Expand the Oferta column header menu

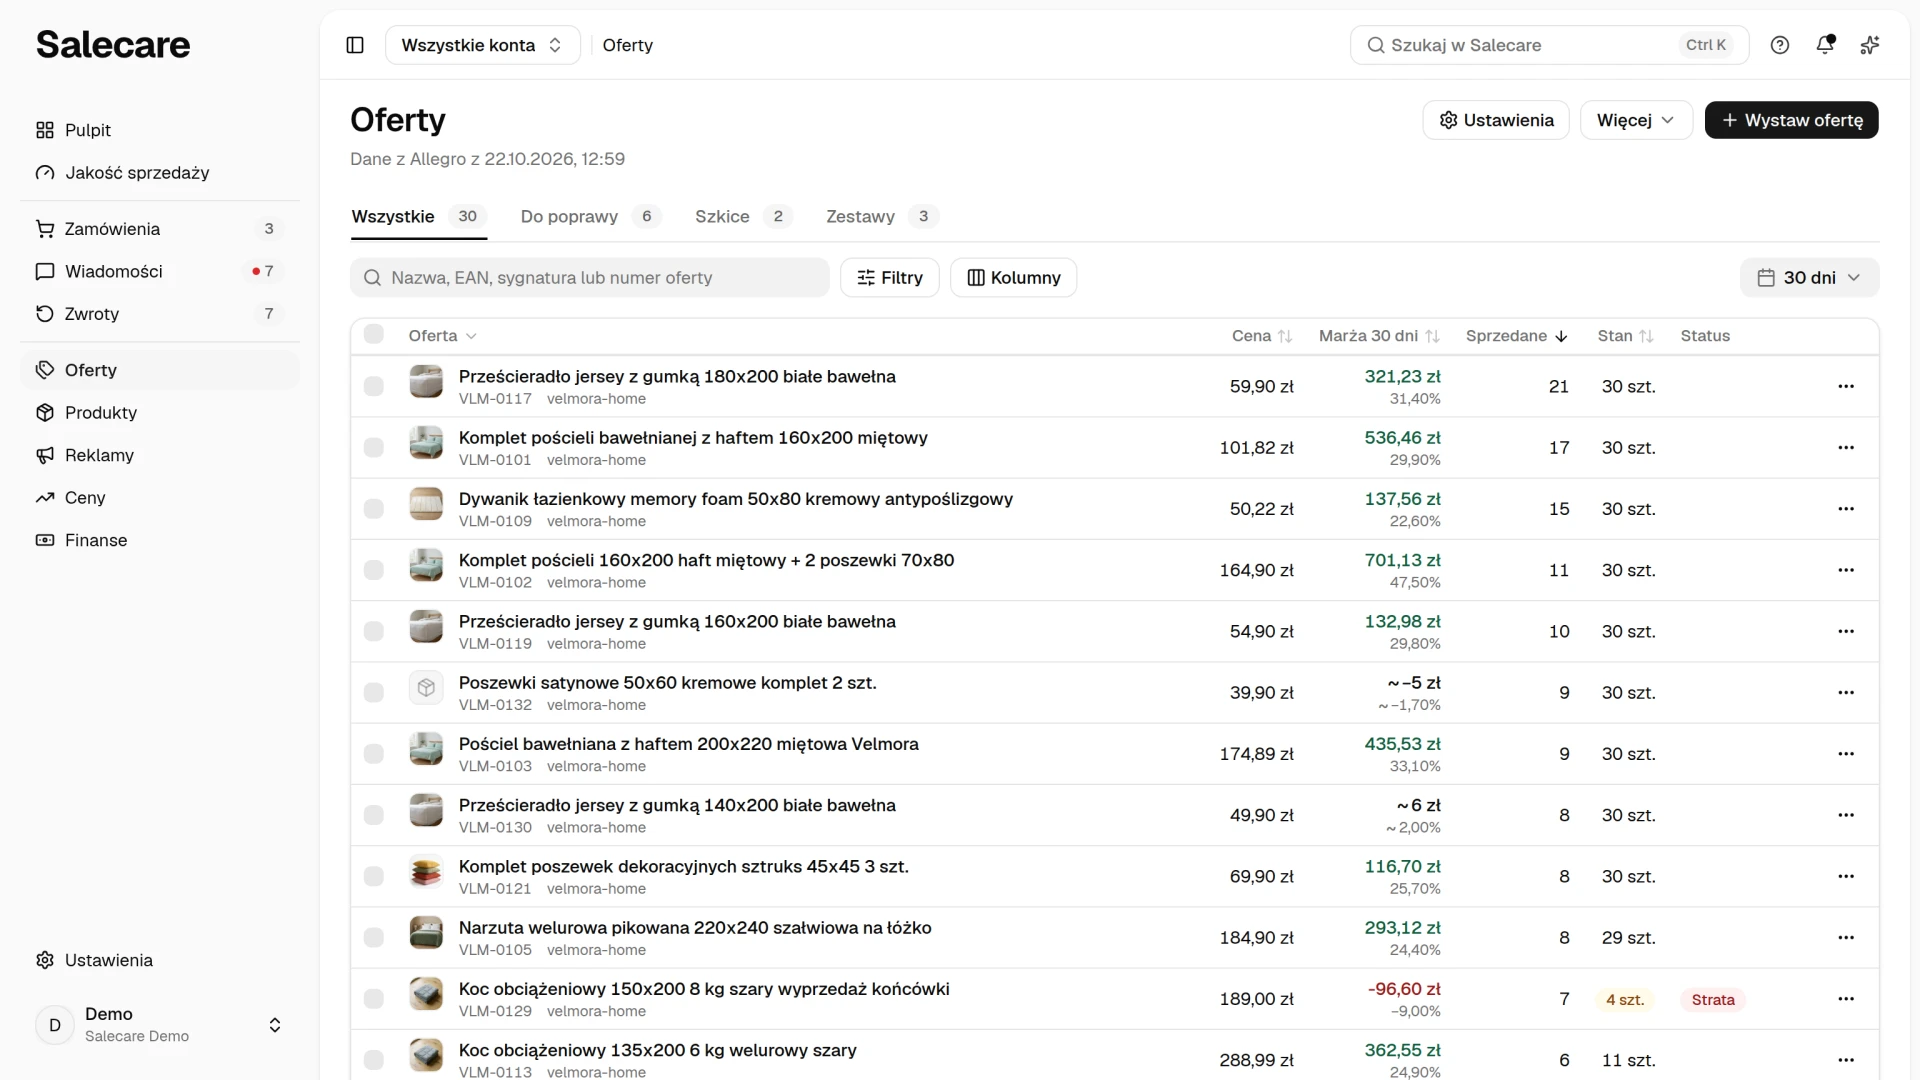442,336
